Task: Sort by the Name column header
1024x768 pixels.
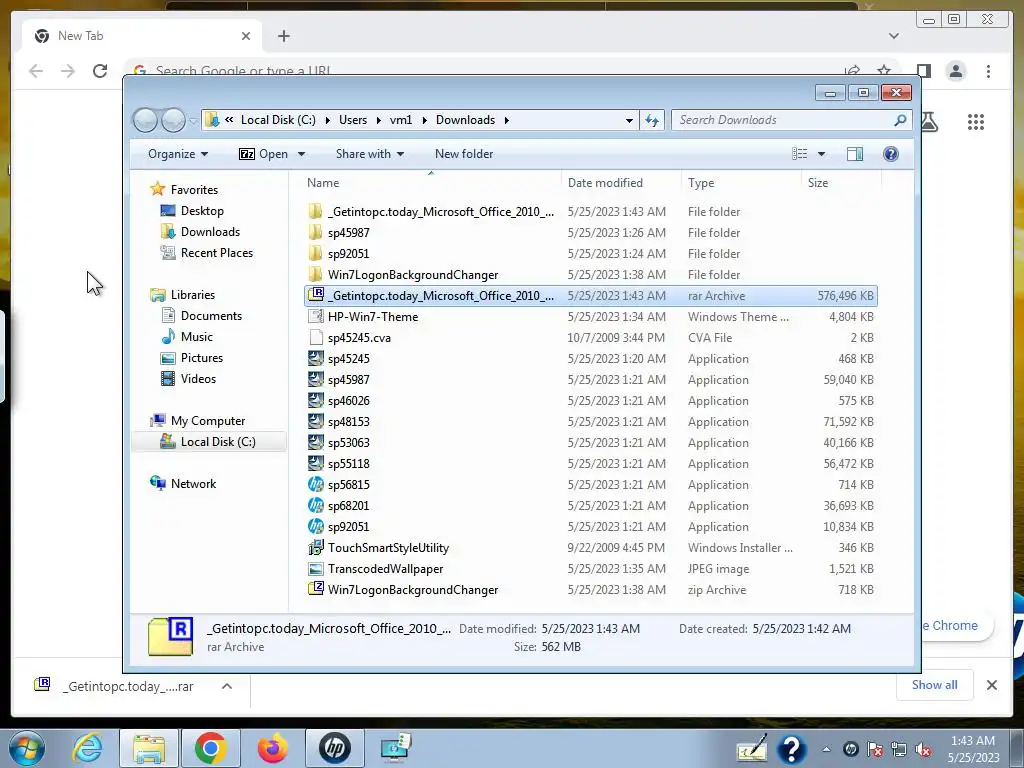Action: click(430, 183)
